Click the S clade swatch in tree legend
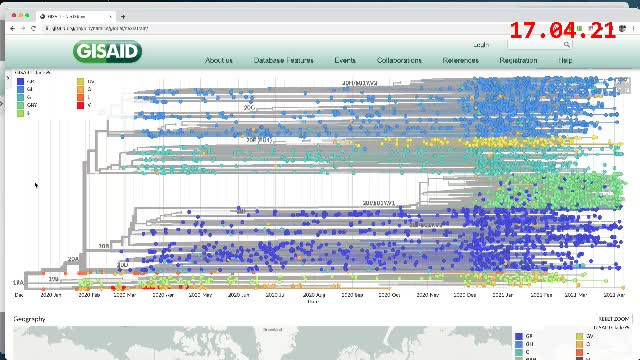The width and height of the screenshot is (640, 360). click(20, 113)
